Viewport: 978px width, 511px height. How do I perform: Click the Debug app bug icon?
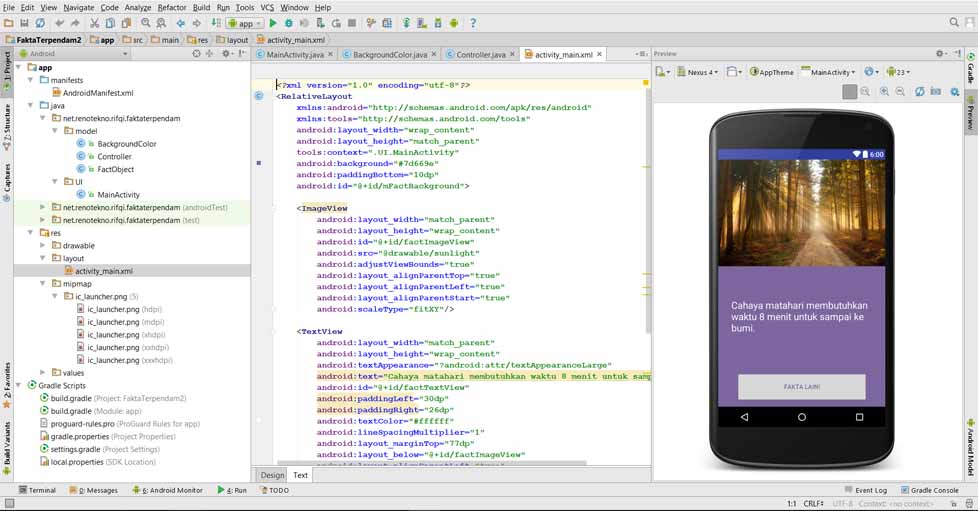(289, 23)
